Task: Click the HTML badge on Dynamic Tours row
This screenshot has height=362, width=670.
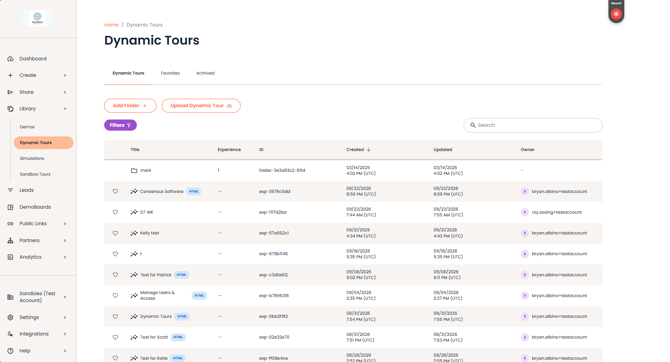Action: (x=182, y=316)
